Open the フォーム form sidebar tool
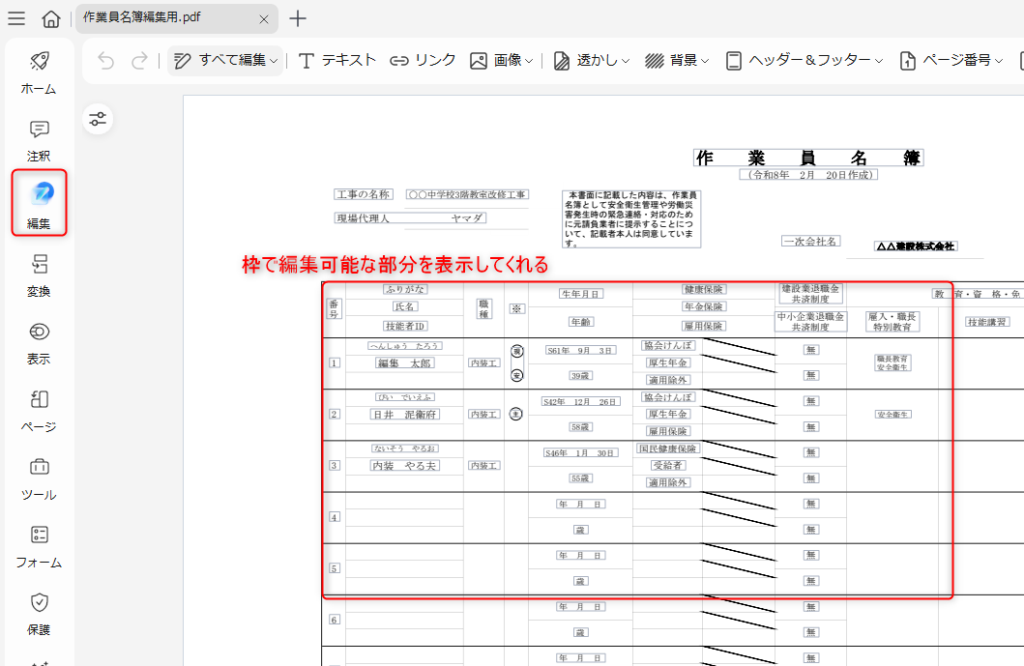 coord(39,545)
